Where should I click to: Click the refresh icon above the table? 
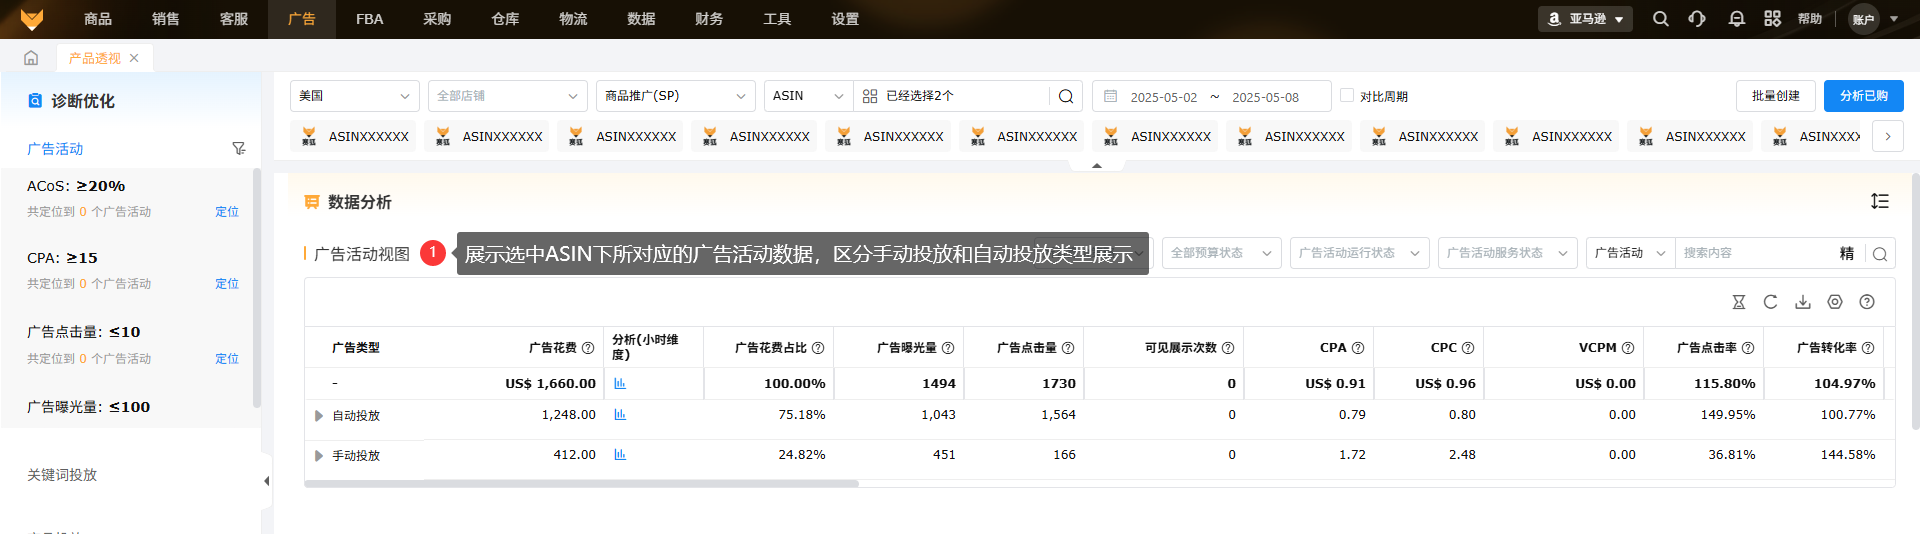click(x=1770, y=302)
